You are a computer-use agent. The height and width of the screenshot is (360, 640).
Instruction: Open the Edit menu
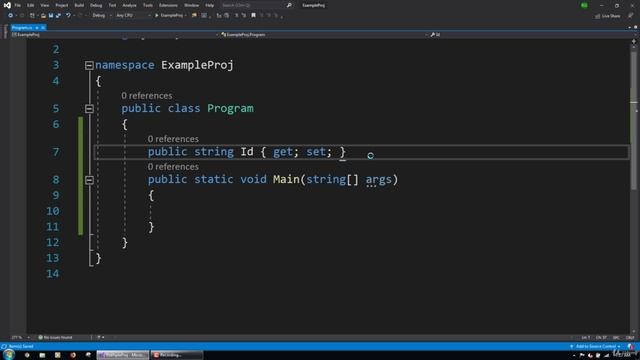[x=31, y=5]
